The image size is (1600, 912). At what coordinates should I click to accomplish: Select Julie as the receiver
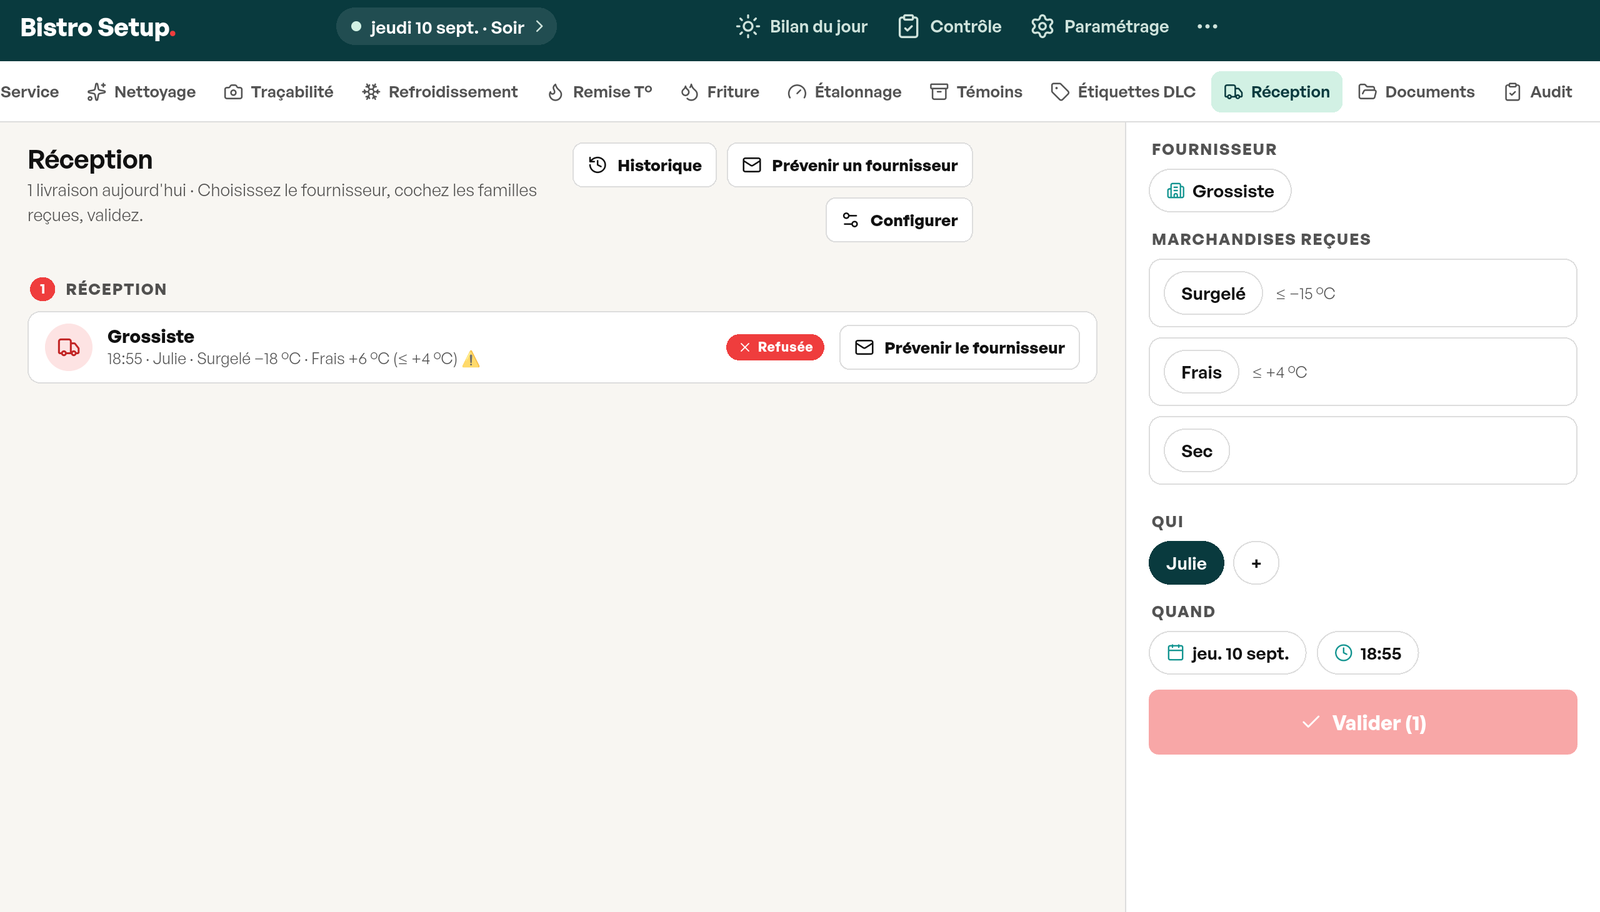1186,563
